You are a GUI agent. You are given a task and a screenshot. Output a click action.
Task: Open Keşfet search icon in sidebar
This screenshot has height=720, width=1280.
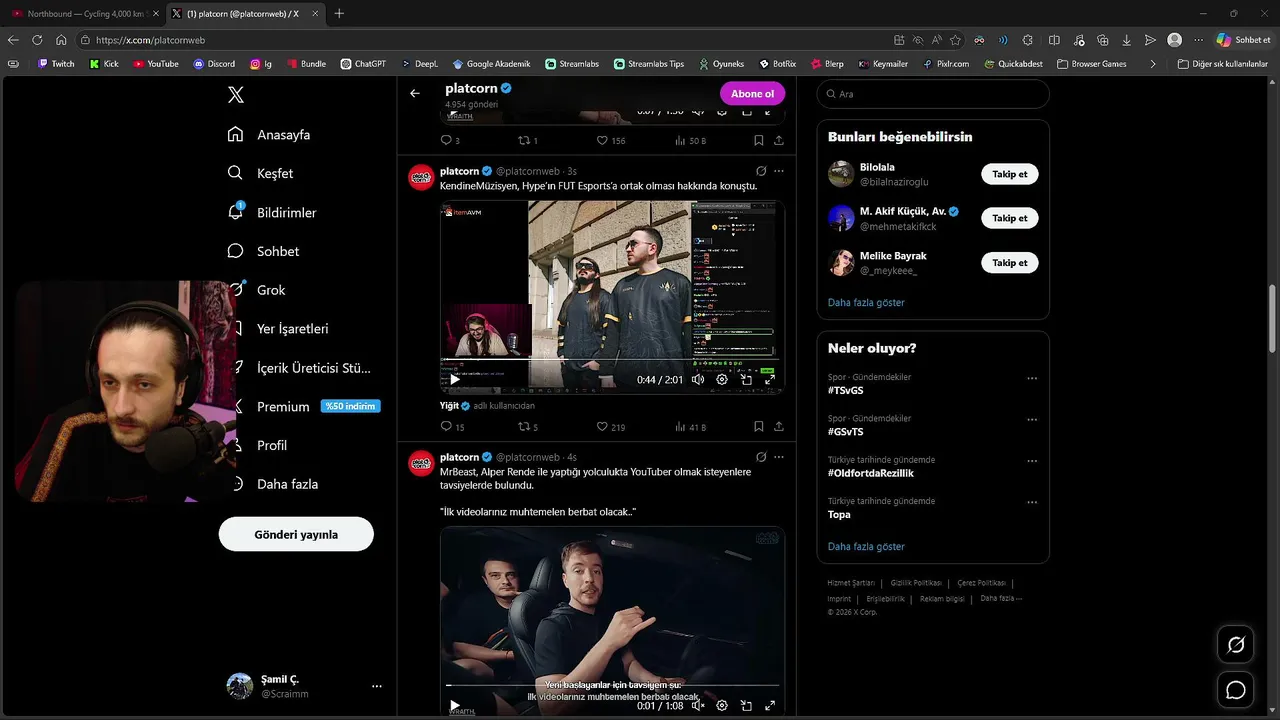(235, 173)
